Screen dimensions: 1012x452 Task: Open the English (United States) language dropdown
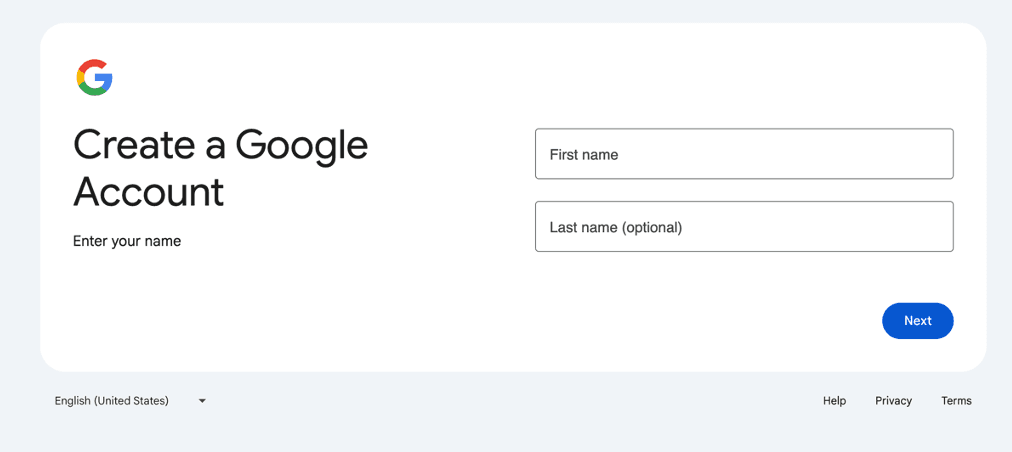click(x=130, y=401)
